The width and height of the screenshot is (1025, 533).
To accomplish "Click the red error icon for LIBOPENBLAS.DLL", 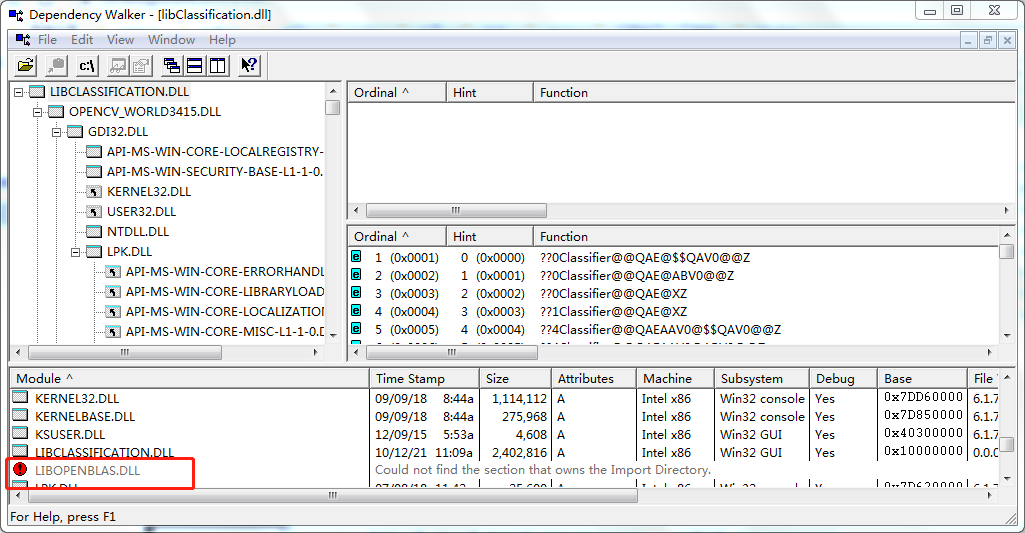I will (x=20, y=469).
